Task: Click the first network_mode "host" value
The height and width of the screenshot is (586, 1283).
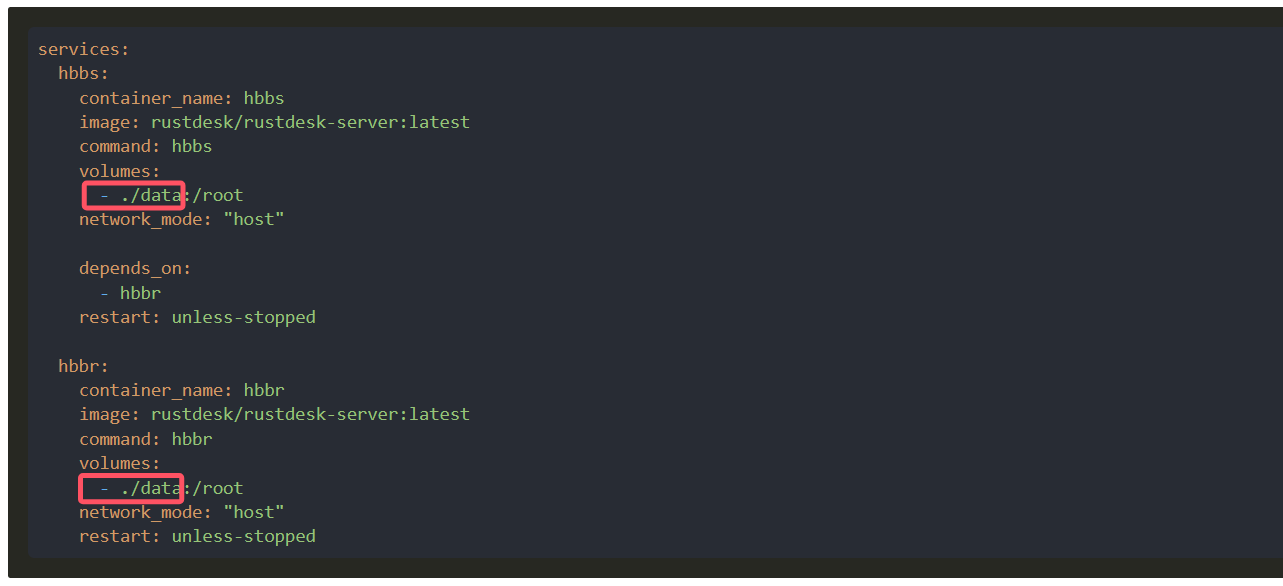Action: [x=254, y=219]
